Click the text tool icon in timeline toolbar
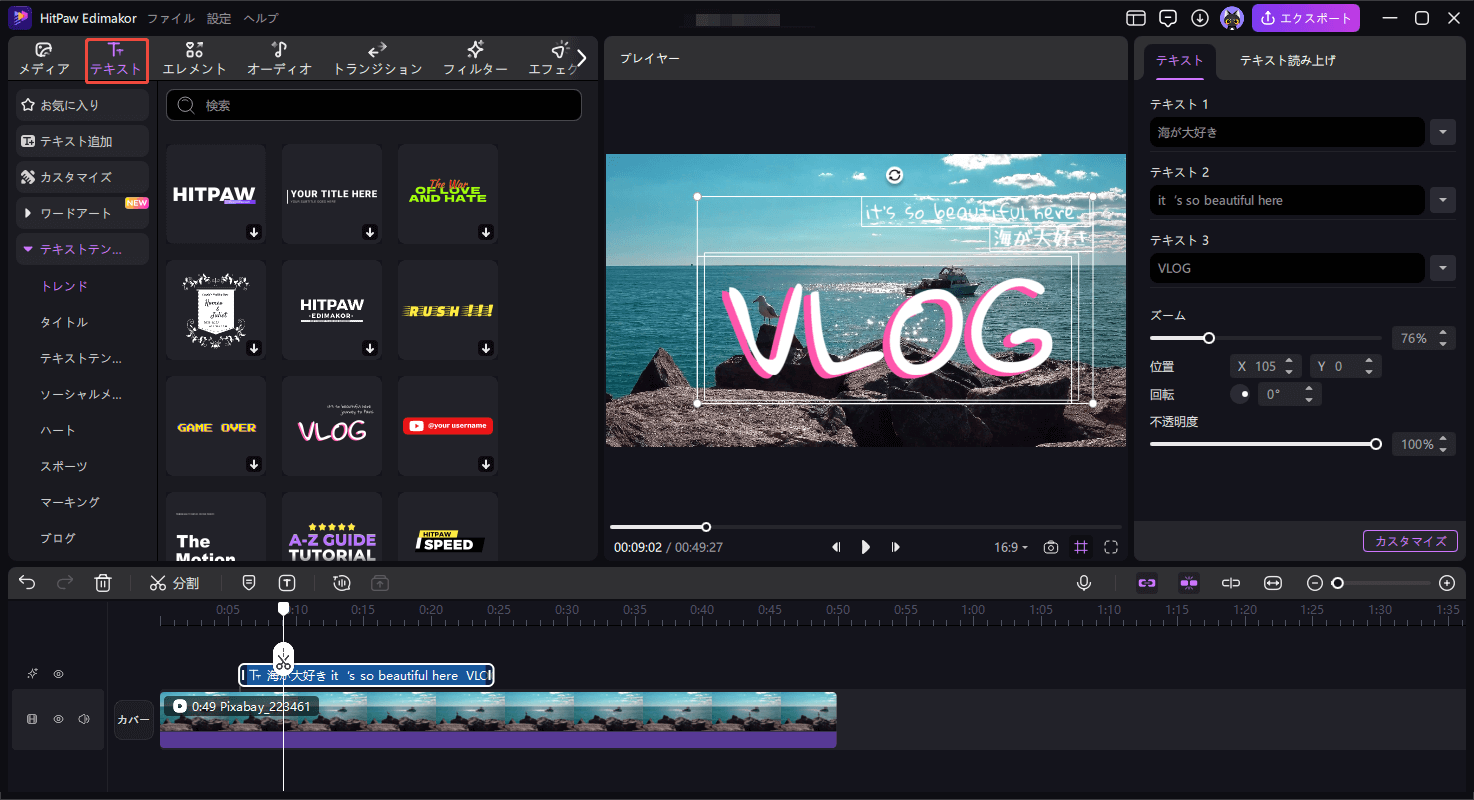Image resolution: width=1474 pixels, height=800 pixels. 287,583
